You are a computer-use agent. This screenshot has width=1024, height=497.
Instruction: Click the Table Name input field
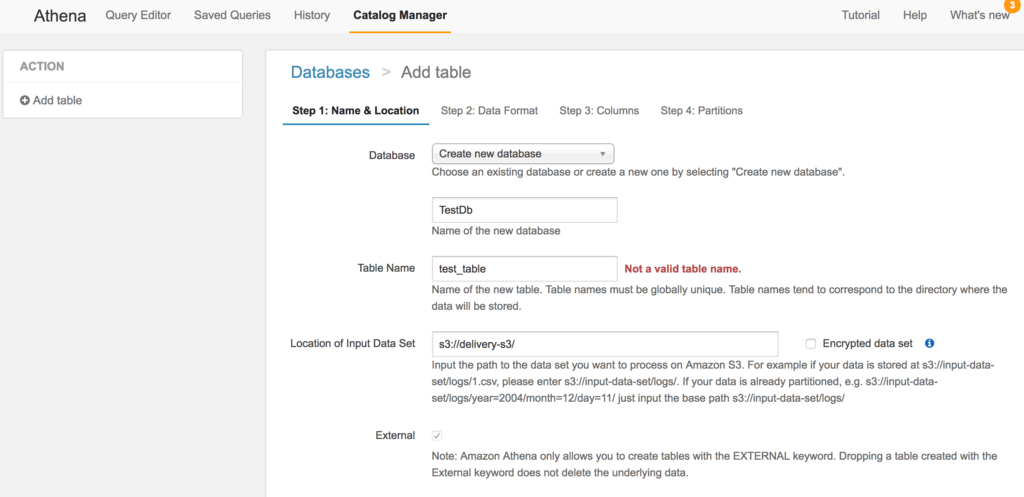point(524,268)
